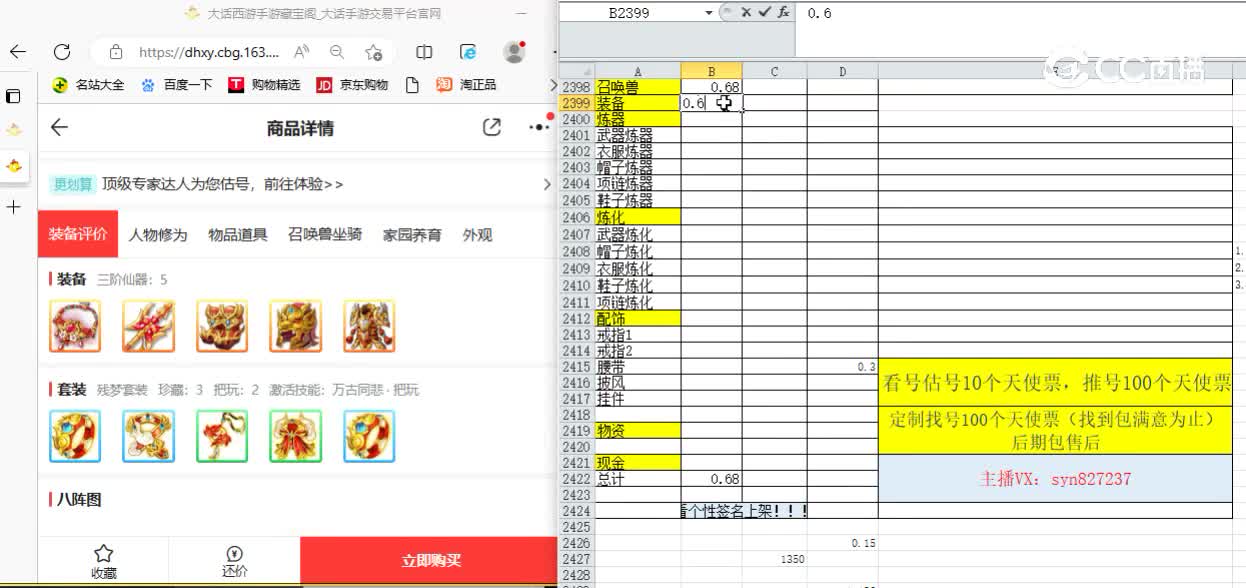Start read aloud from the address bar
Viewport: 1246px width, 588px height.
pos(301,52)
